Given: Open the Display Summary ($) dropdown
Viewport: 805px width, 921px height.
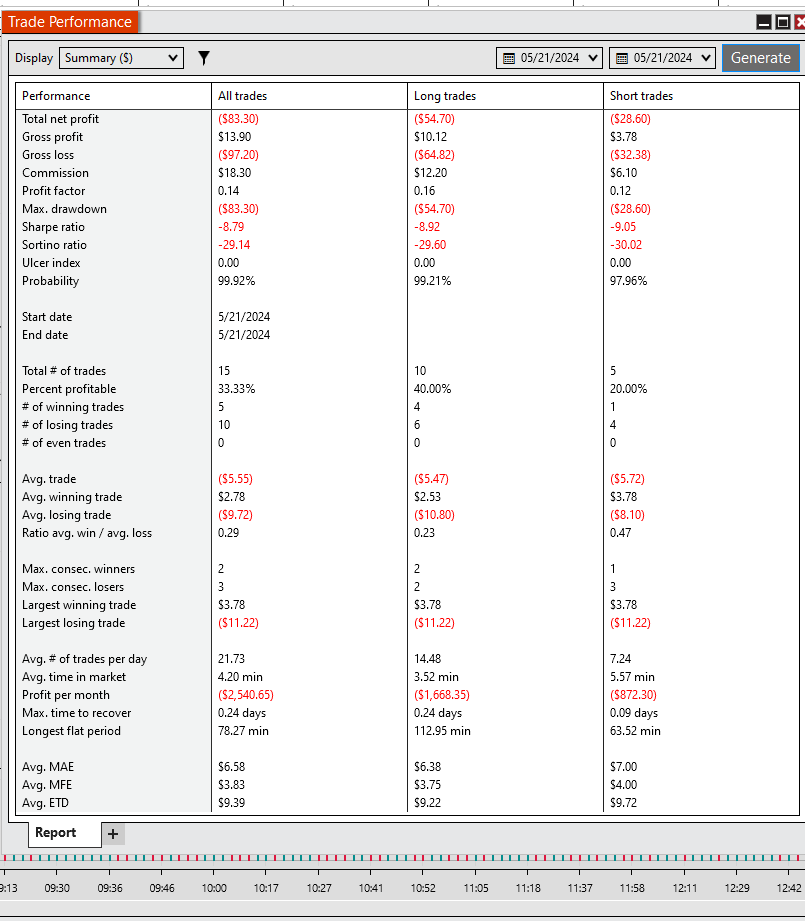Looking at the screenshot, I should 122,58.
